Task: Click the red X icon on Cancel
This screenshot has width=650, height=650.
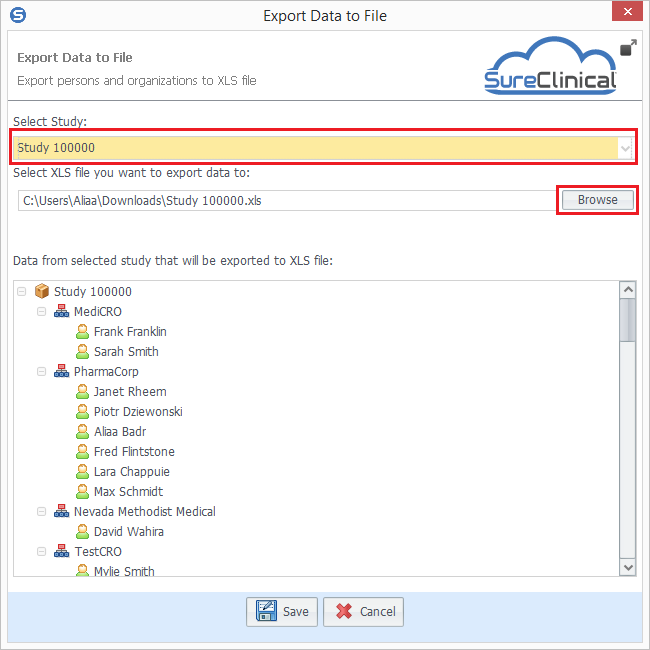Action: pyautogui.click(x=344, y=611)
